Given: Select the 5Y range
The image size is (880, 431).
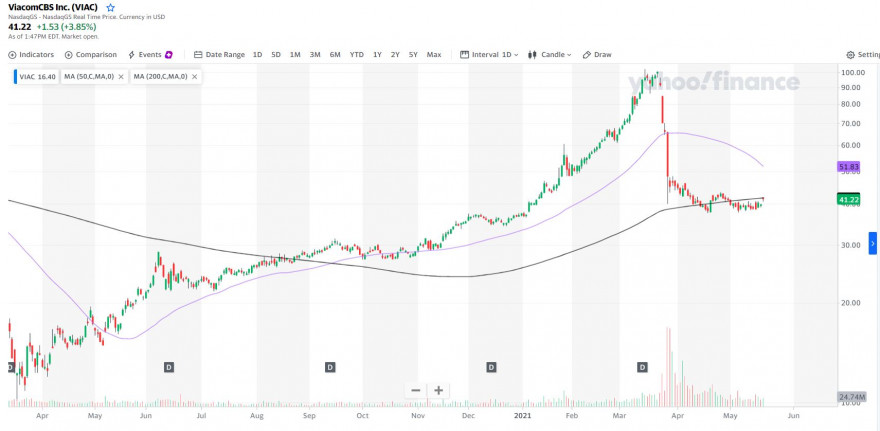Looking at the screenshot, I should [413, 54].
